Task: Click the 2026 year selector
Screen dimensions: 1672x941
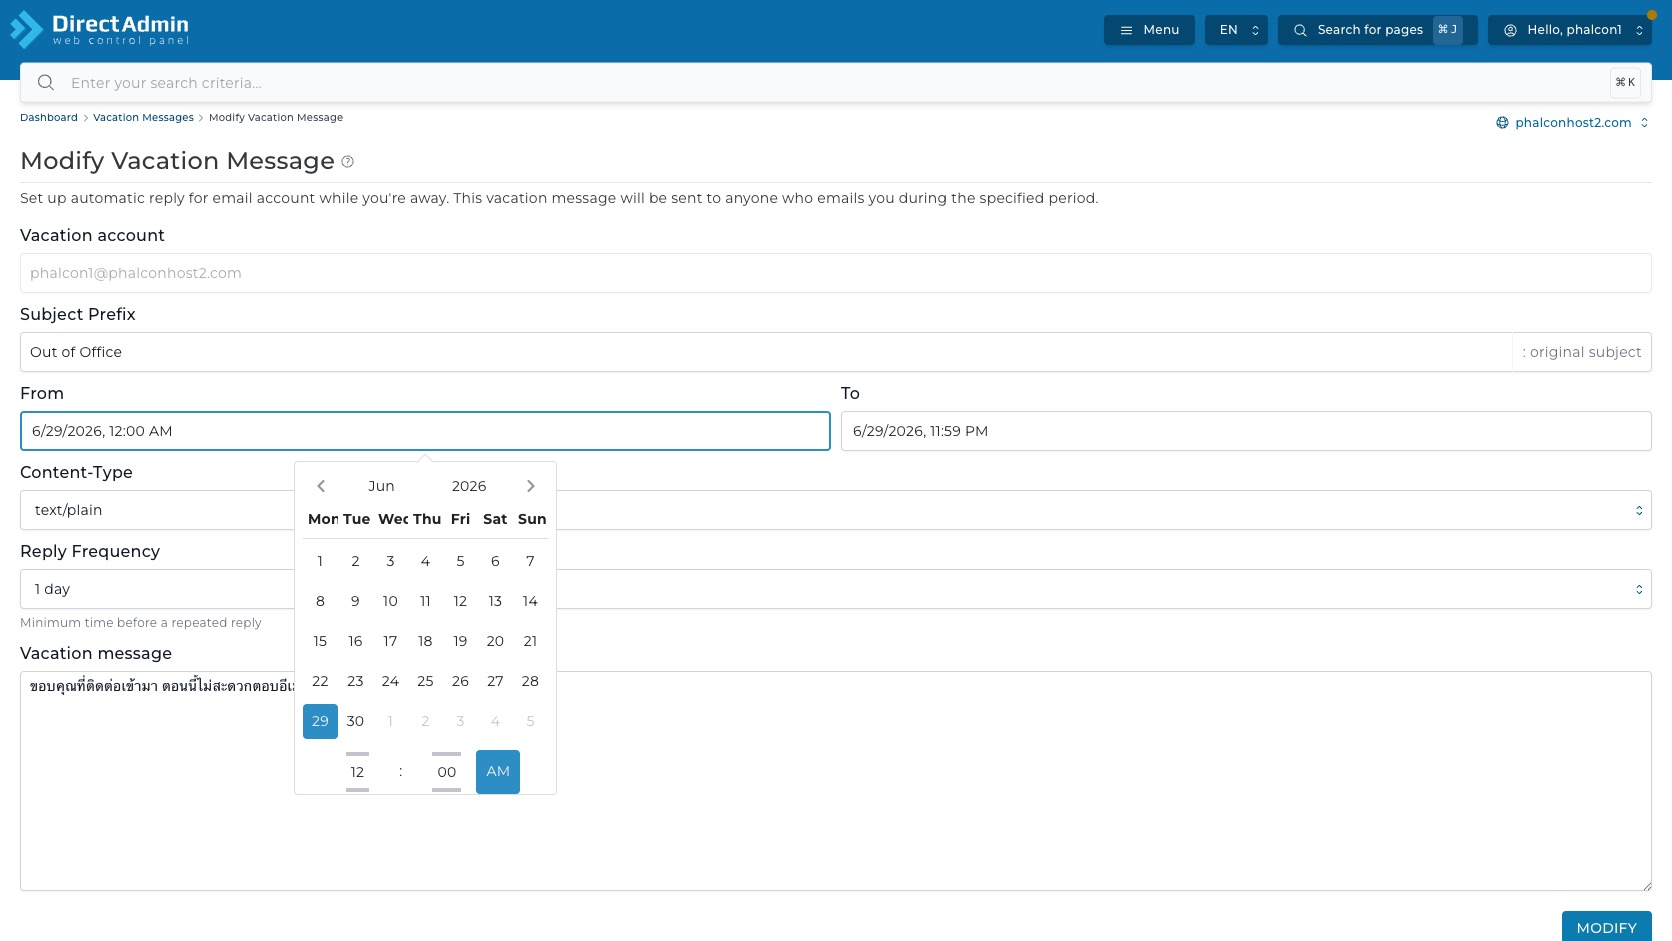Action: (469, 486)
